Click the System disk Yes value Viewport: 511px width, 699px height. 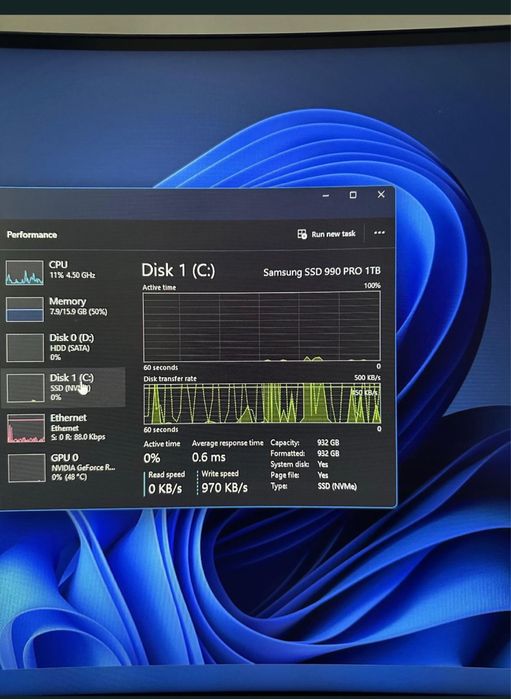tap(323, 465)
